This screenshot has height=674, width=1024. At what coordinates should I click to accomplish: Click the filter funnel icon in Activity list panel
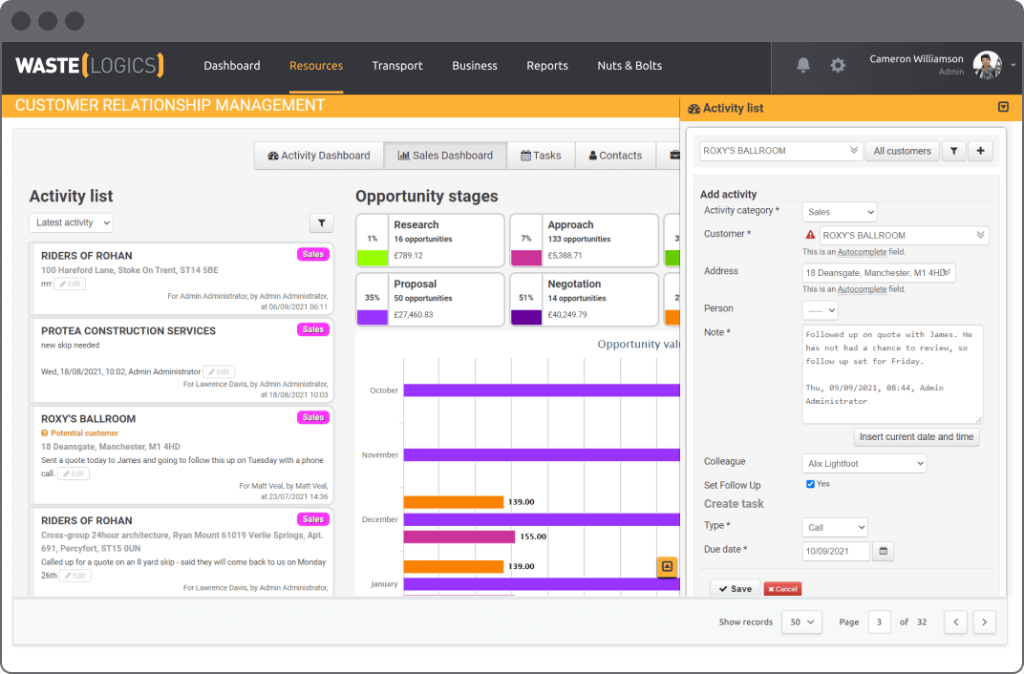[953, 150]
